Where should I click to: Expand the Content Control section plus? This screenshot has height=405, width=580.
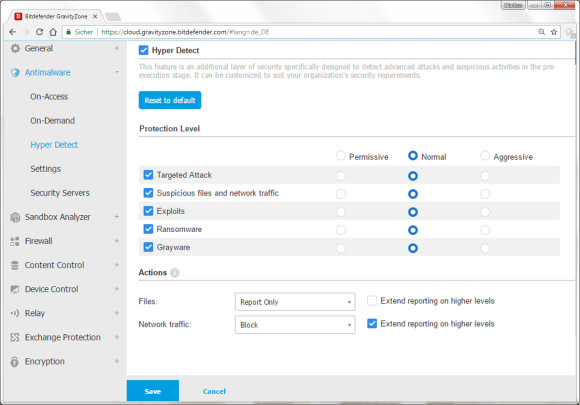(x=117, y=265)
